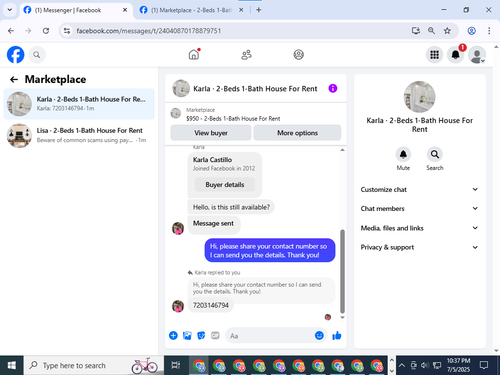Open the account profile avatar menu

pos(477,55)
